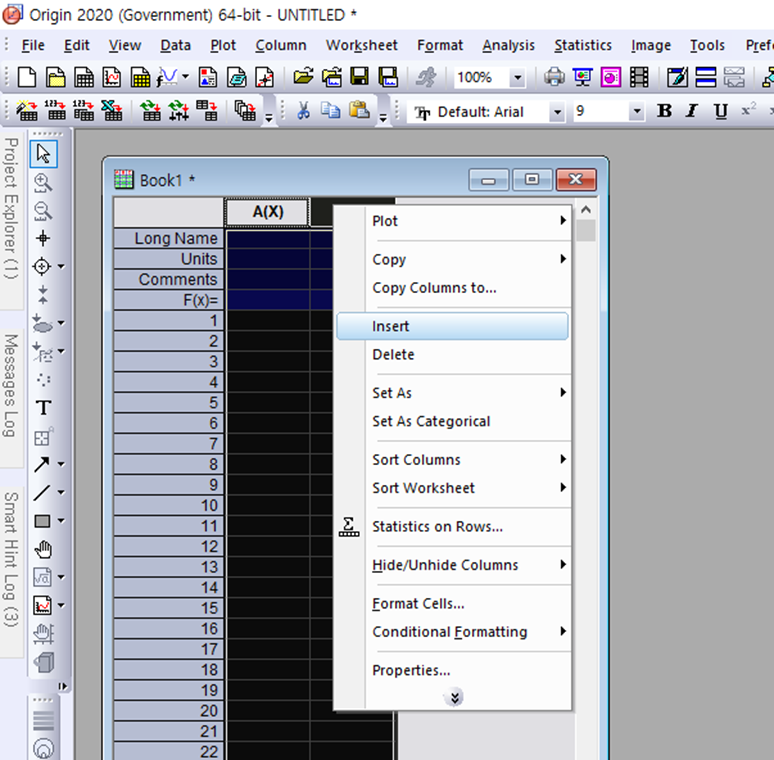The width and height of the screenshot is (774, 760).
Task: Click the Cut scissors icon
Action: (x=303, y=111)
